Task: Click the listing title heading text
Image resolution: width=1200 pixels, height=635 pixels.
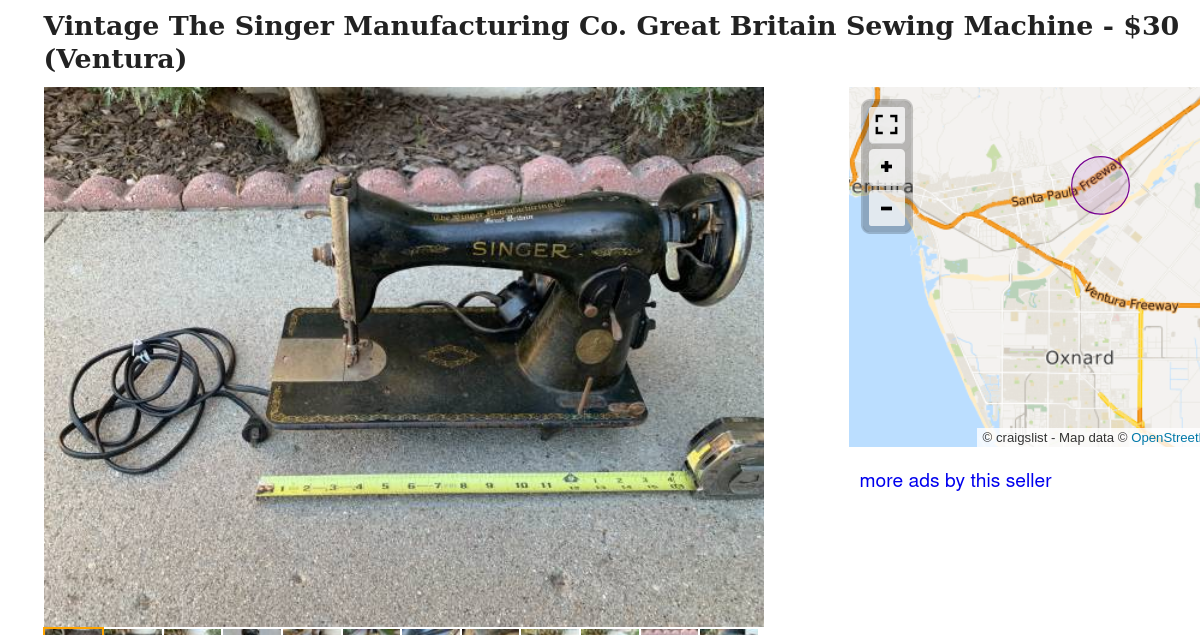Action: coord(611,42)
